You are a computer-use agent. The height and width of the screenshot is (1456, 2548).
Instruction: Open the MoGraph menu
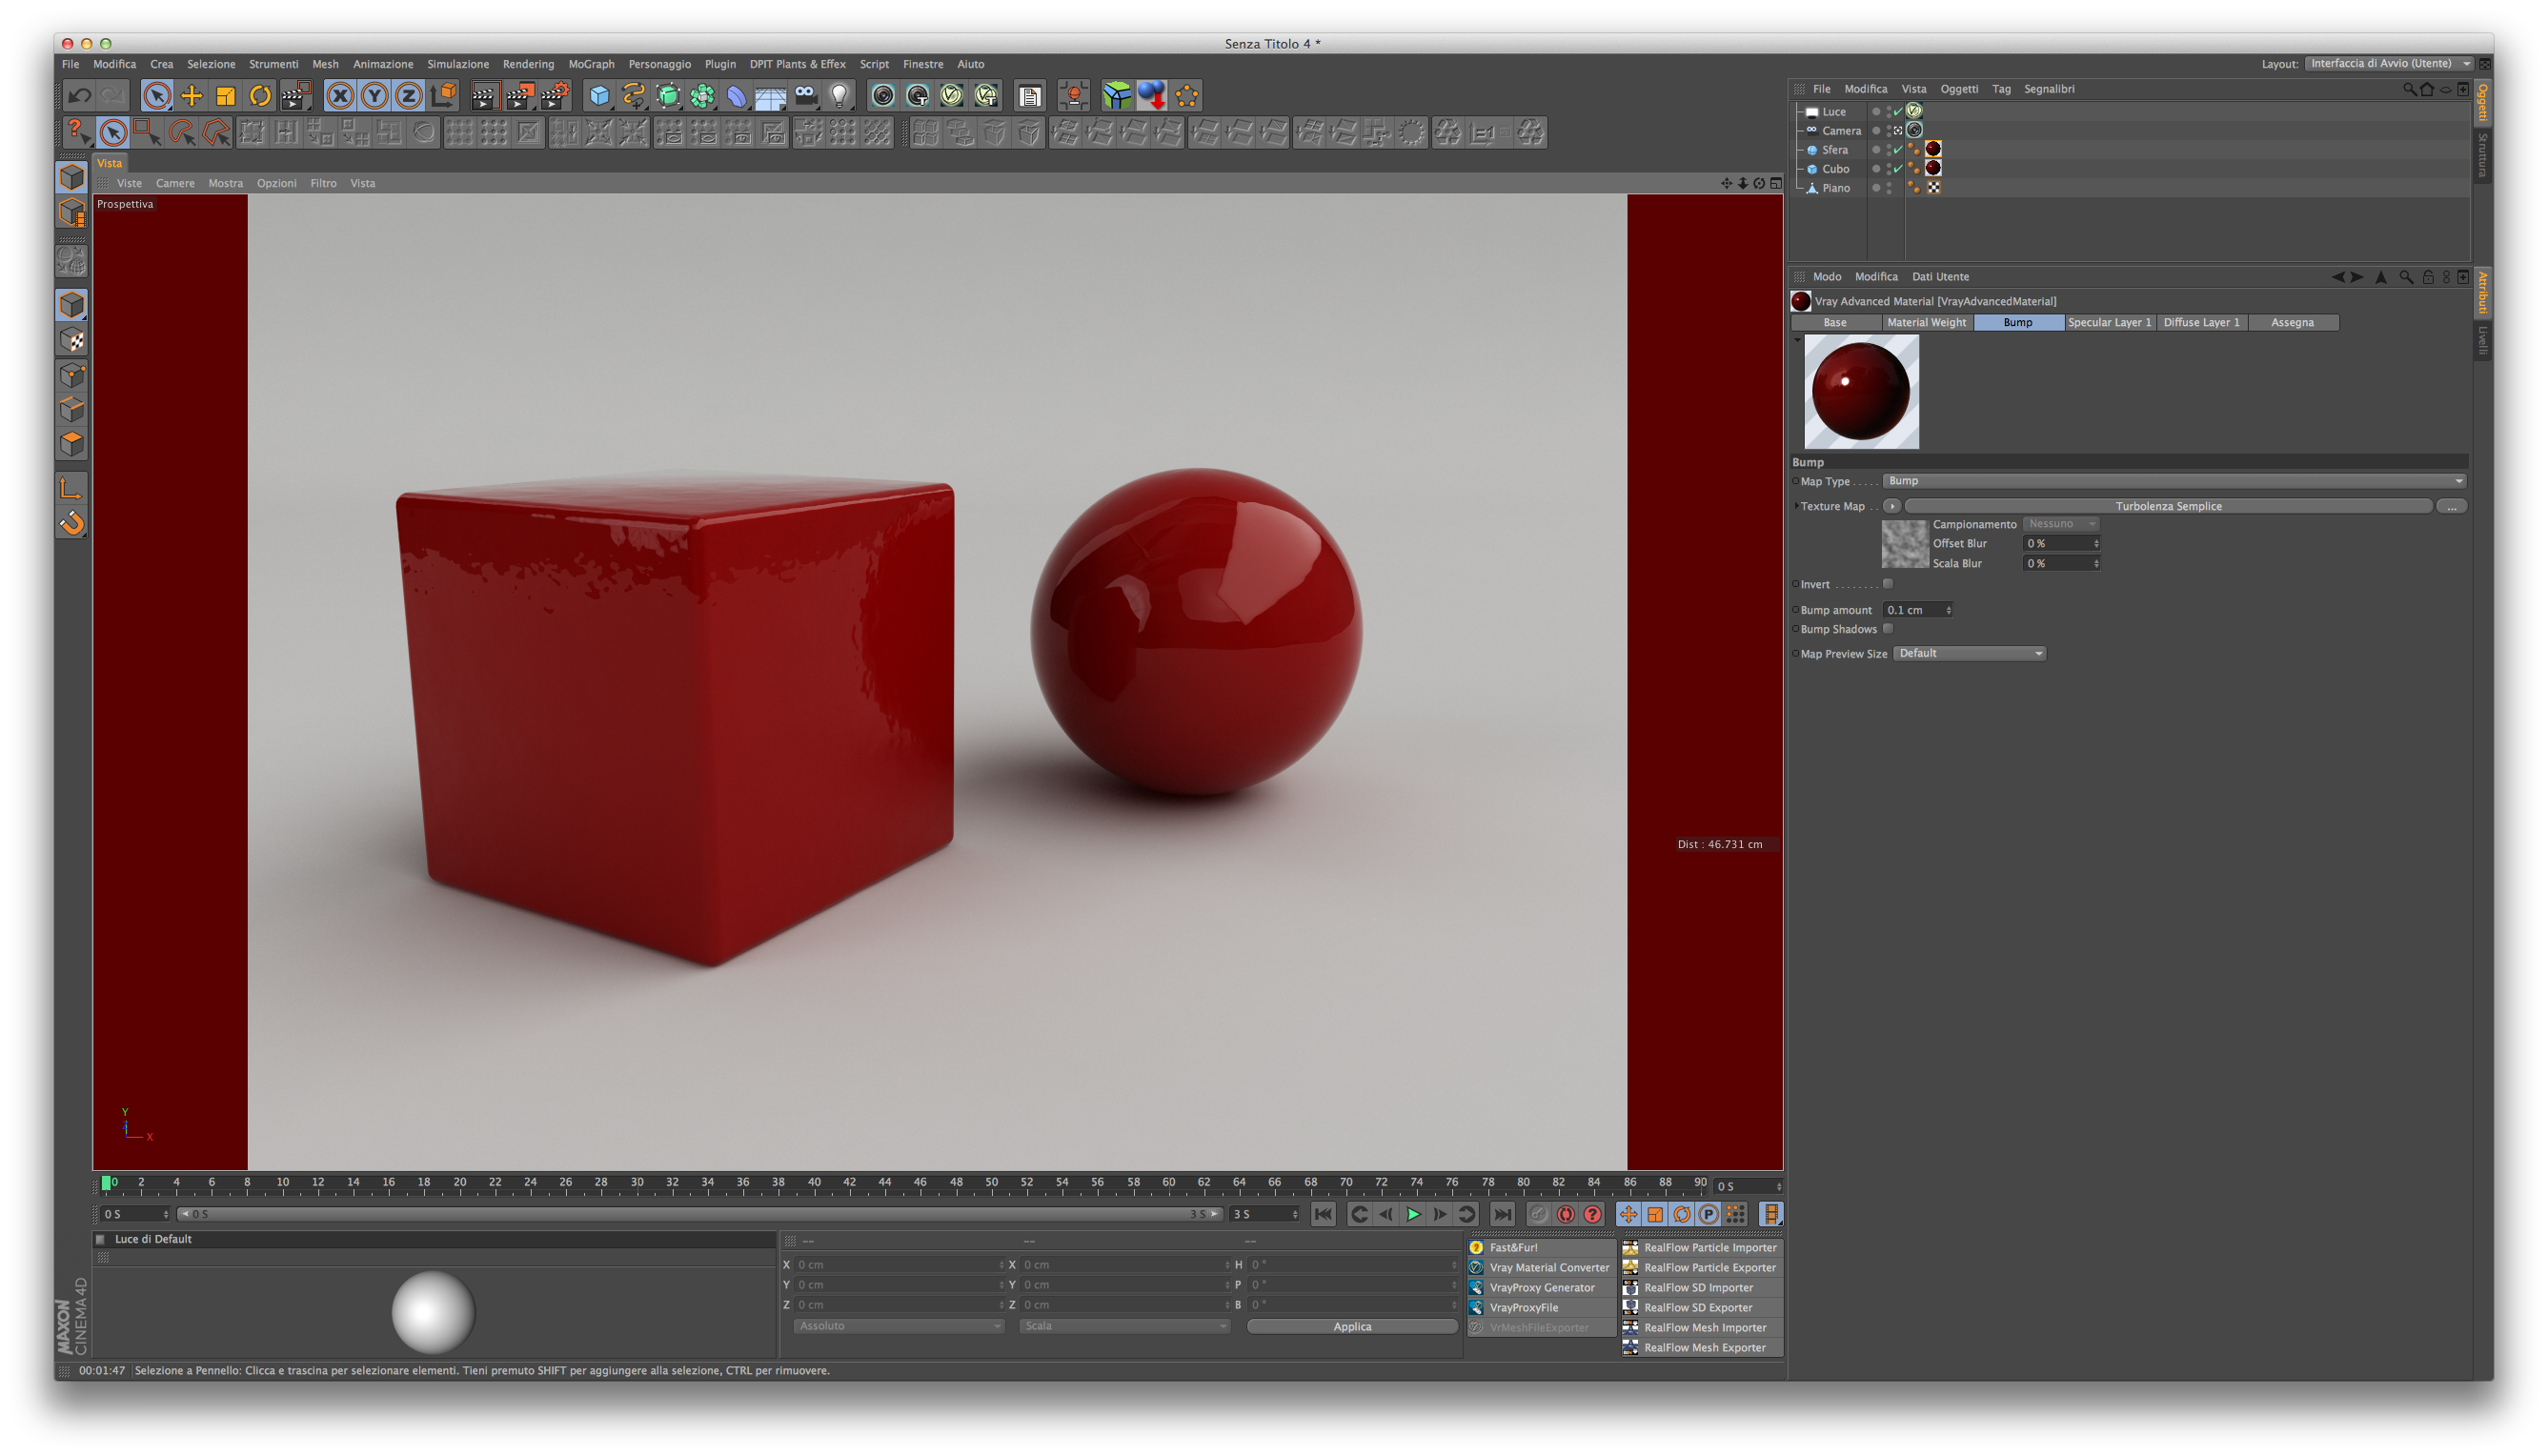coord(591,64)
